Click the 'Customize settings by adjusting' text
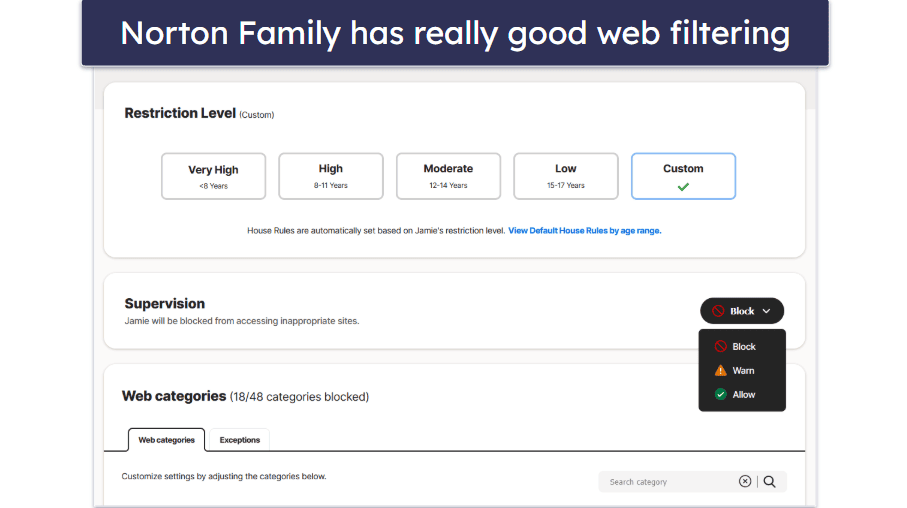 point(224,476)
